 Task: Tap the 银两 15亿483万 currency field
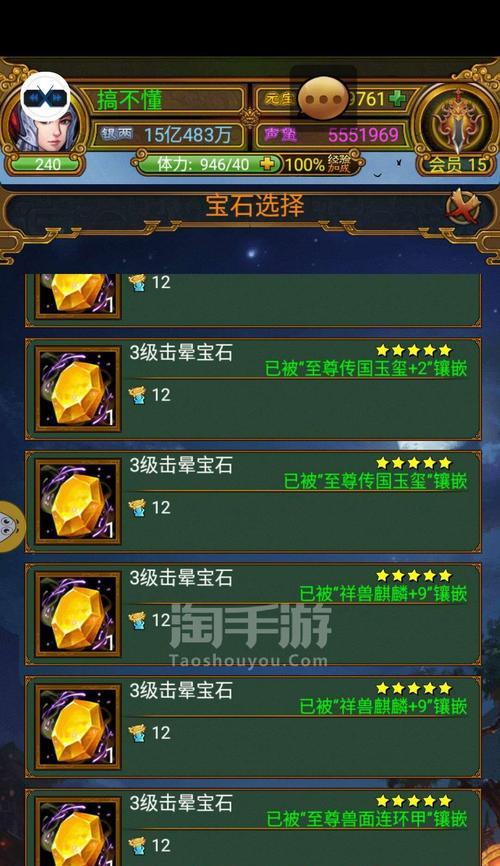click(167, 135)
